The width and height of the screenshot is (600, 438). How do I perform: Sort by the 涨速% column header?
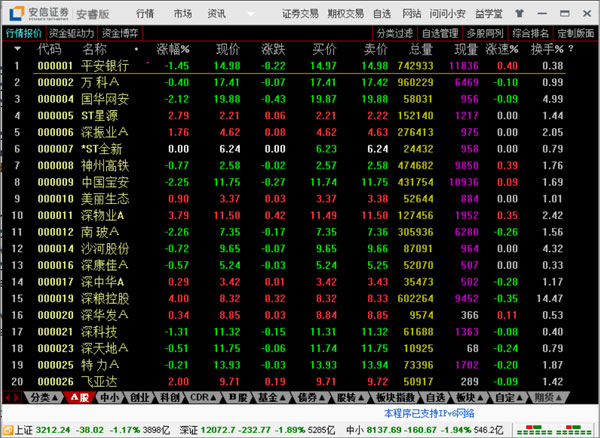[502, 49]
